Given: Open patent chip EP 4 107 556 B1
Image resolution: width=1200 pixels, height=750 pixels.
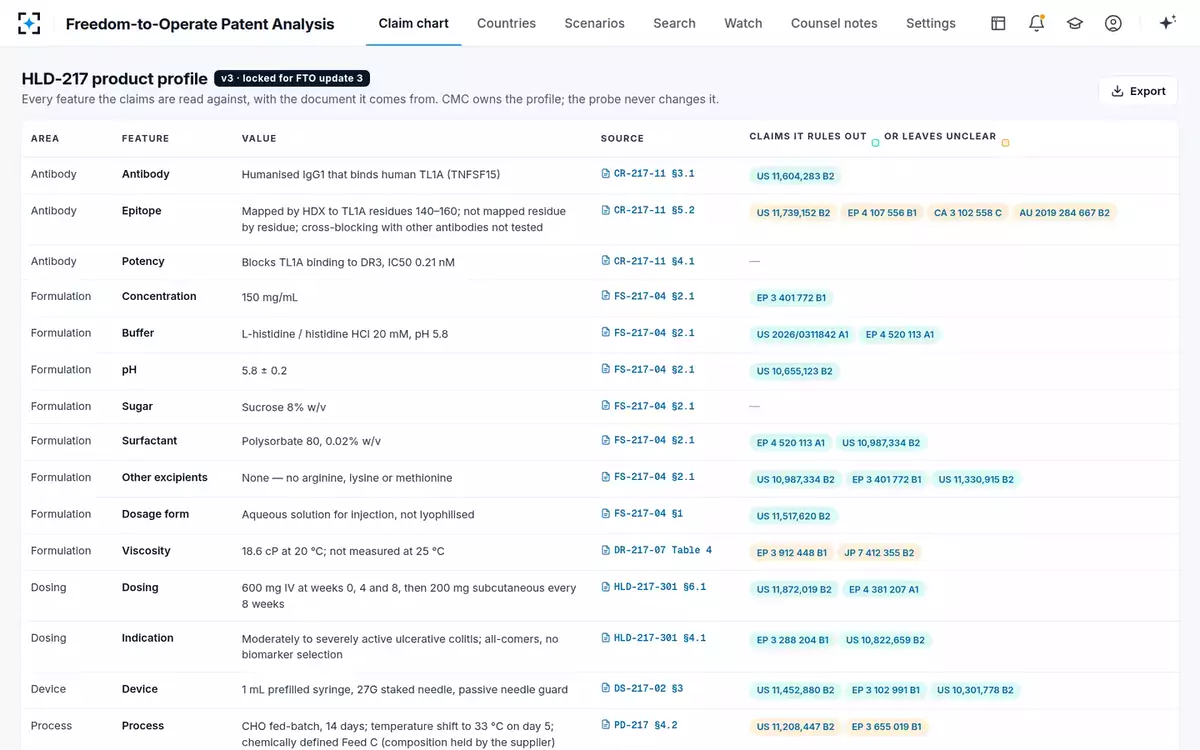Looking at the screenshot, I should click(x=882, y=213).
